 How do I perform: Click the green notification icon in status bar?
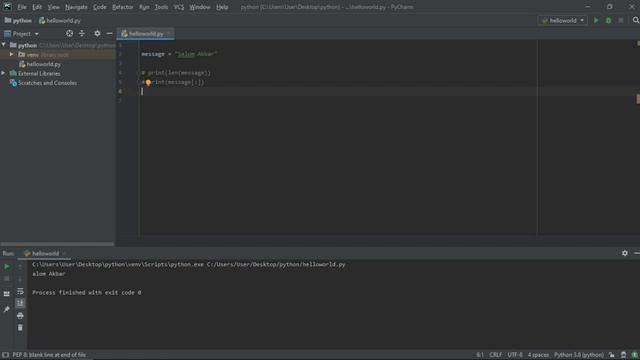coord(635,355)
